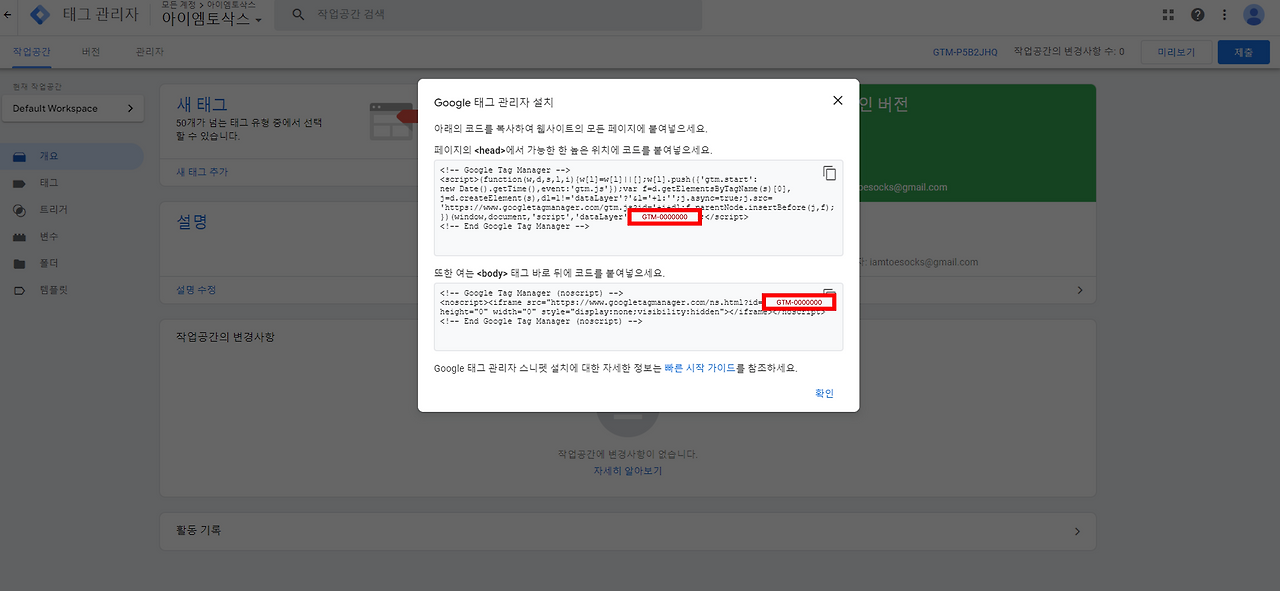
Task: Copy the body noscript code snippet
Action: pyautogui.click(x=829, y=291)
